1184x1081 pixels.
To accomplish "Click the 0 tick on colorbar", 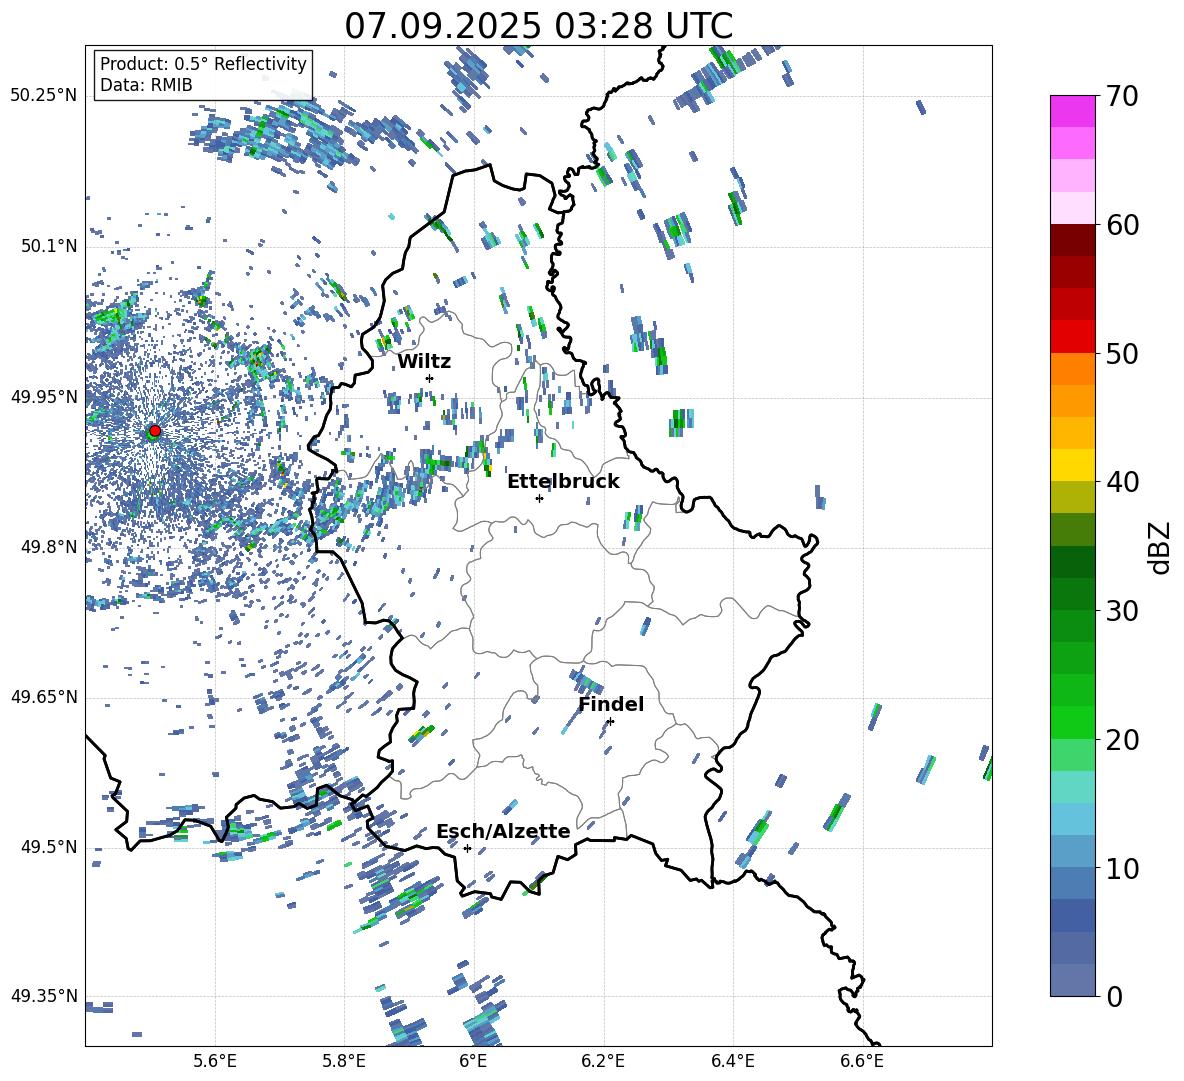I will tap(1114, 997).
